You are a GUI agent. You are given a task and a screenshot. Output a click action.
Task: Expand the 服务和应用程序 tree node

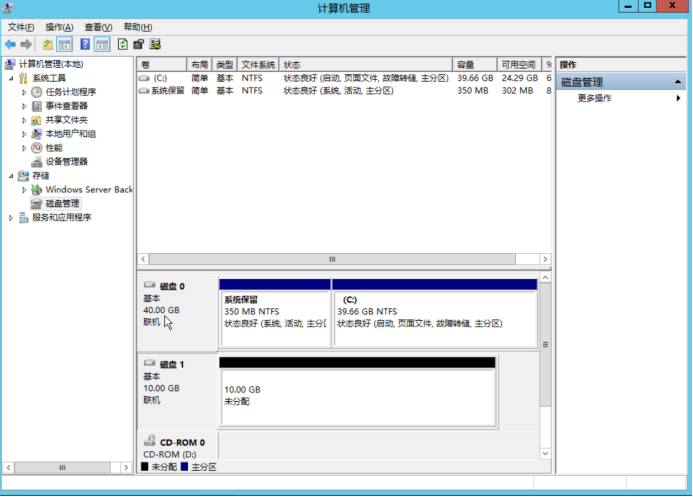(11, 217)
